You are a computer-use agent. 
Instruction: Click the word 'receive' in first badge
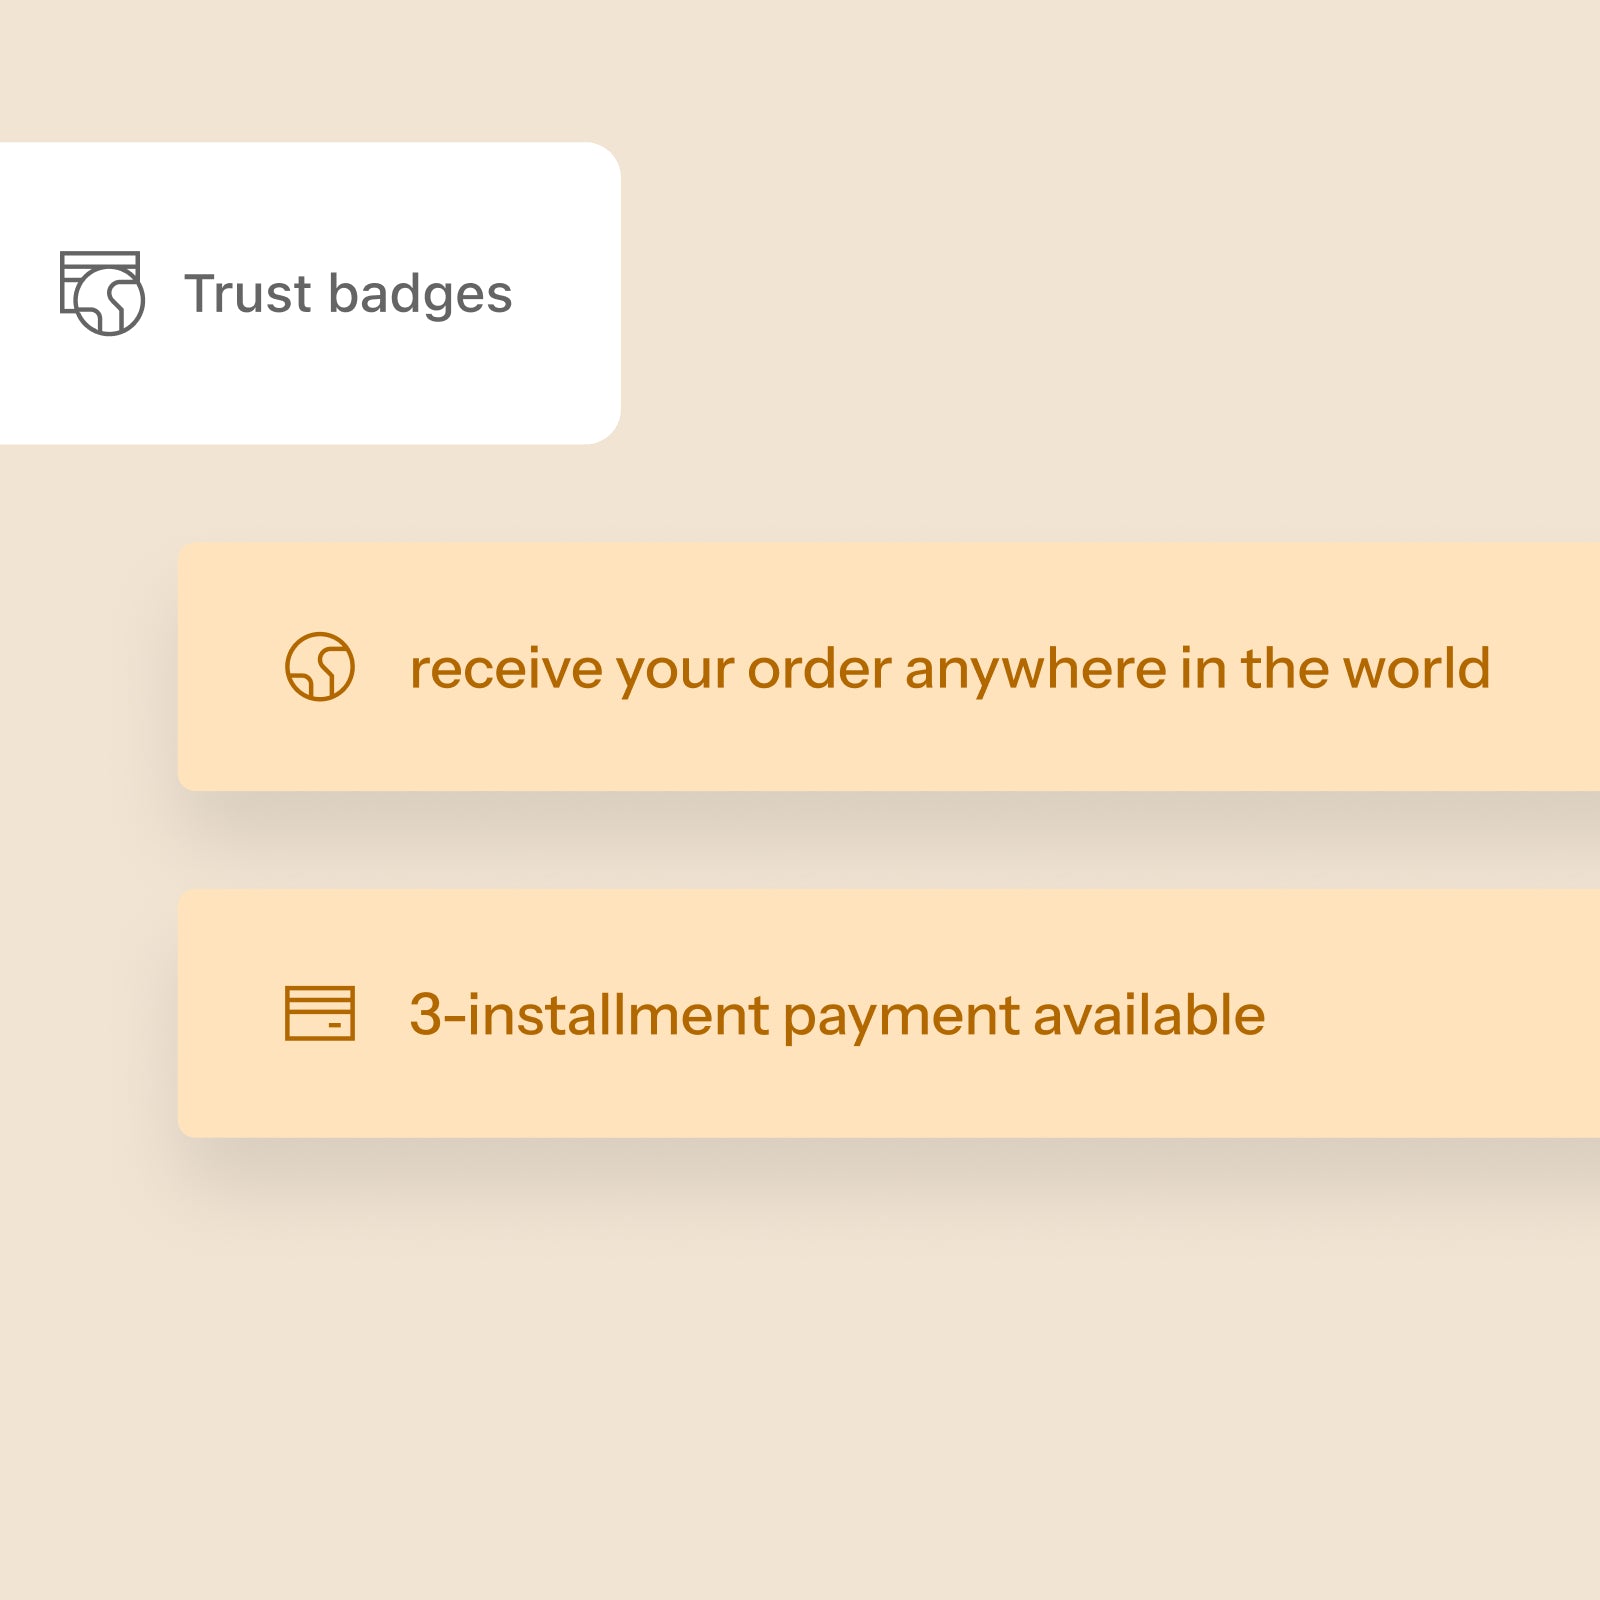point(506,669)
